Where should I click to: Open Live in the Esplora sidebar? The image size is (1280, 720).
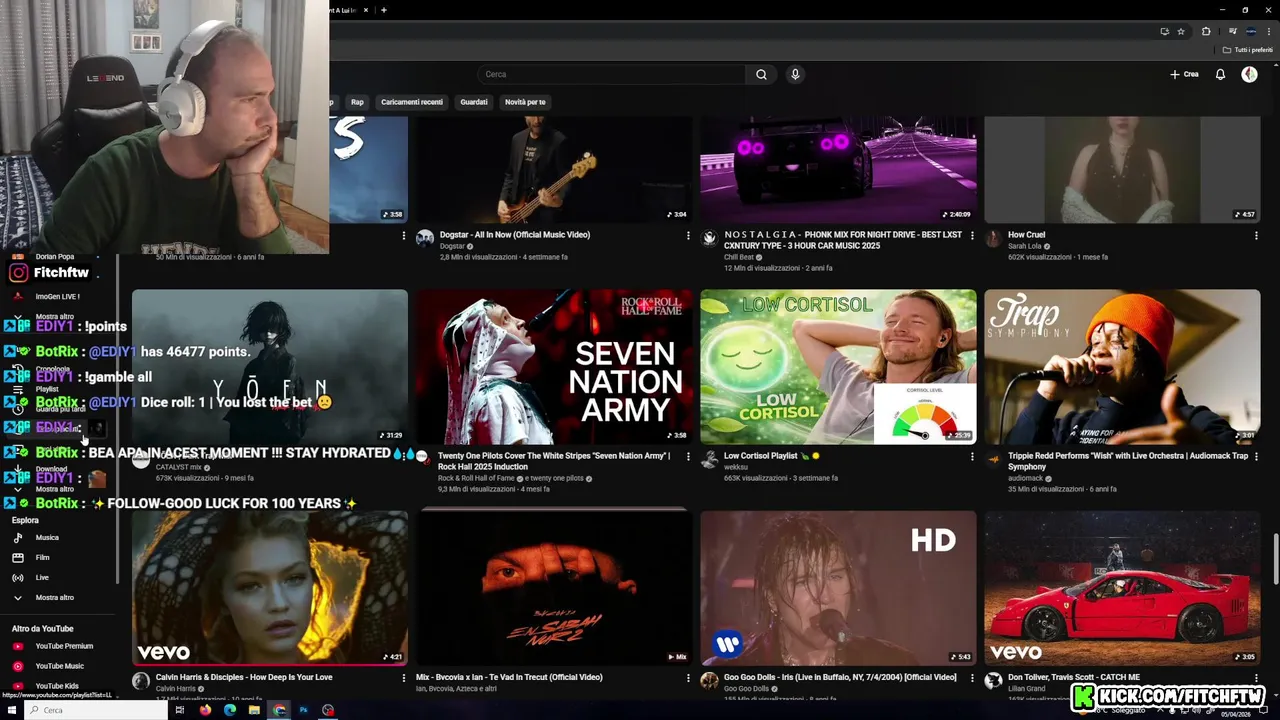60,577
